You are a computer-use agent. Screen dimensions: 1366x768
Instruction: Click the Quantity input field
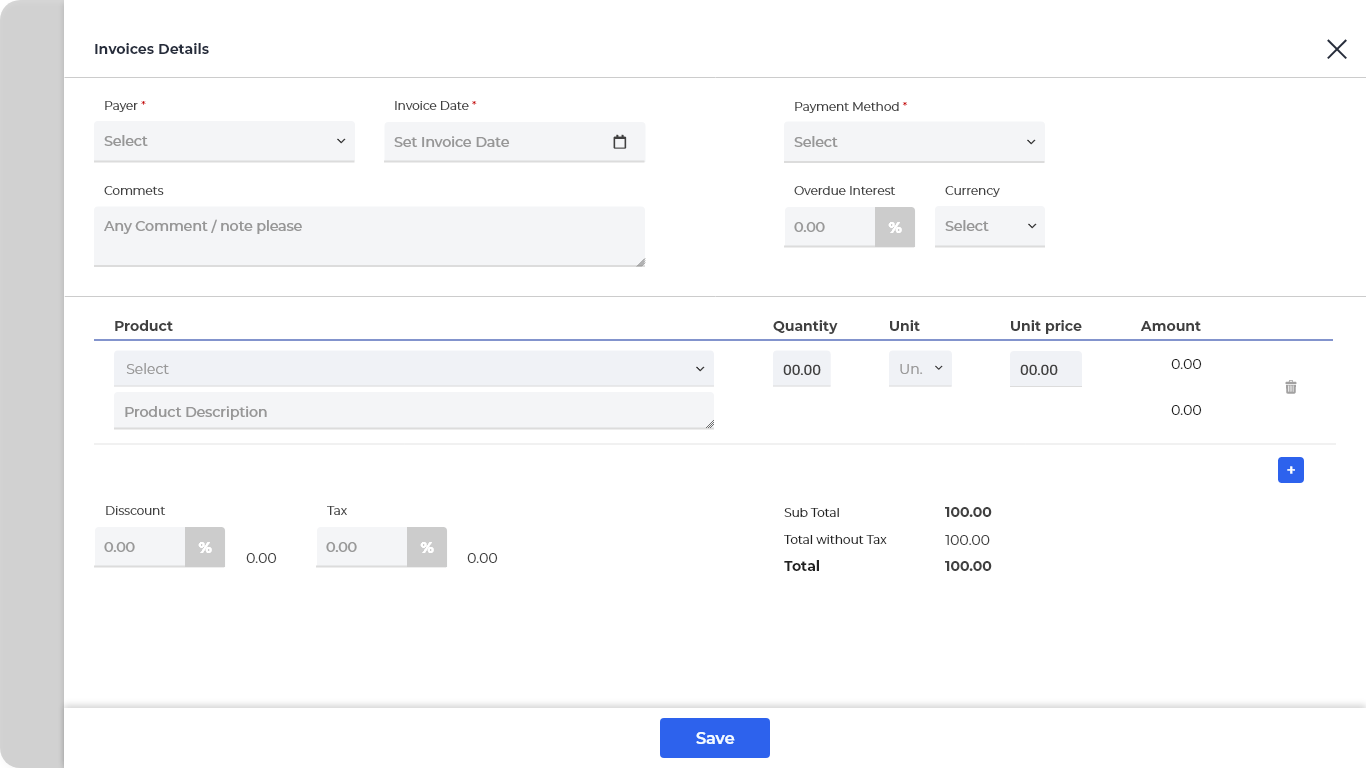coord(801,370)
